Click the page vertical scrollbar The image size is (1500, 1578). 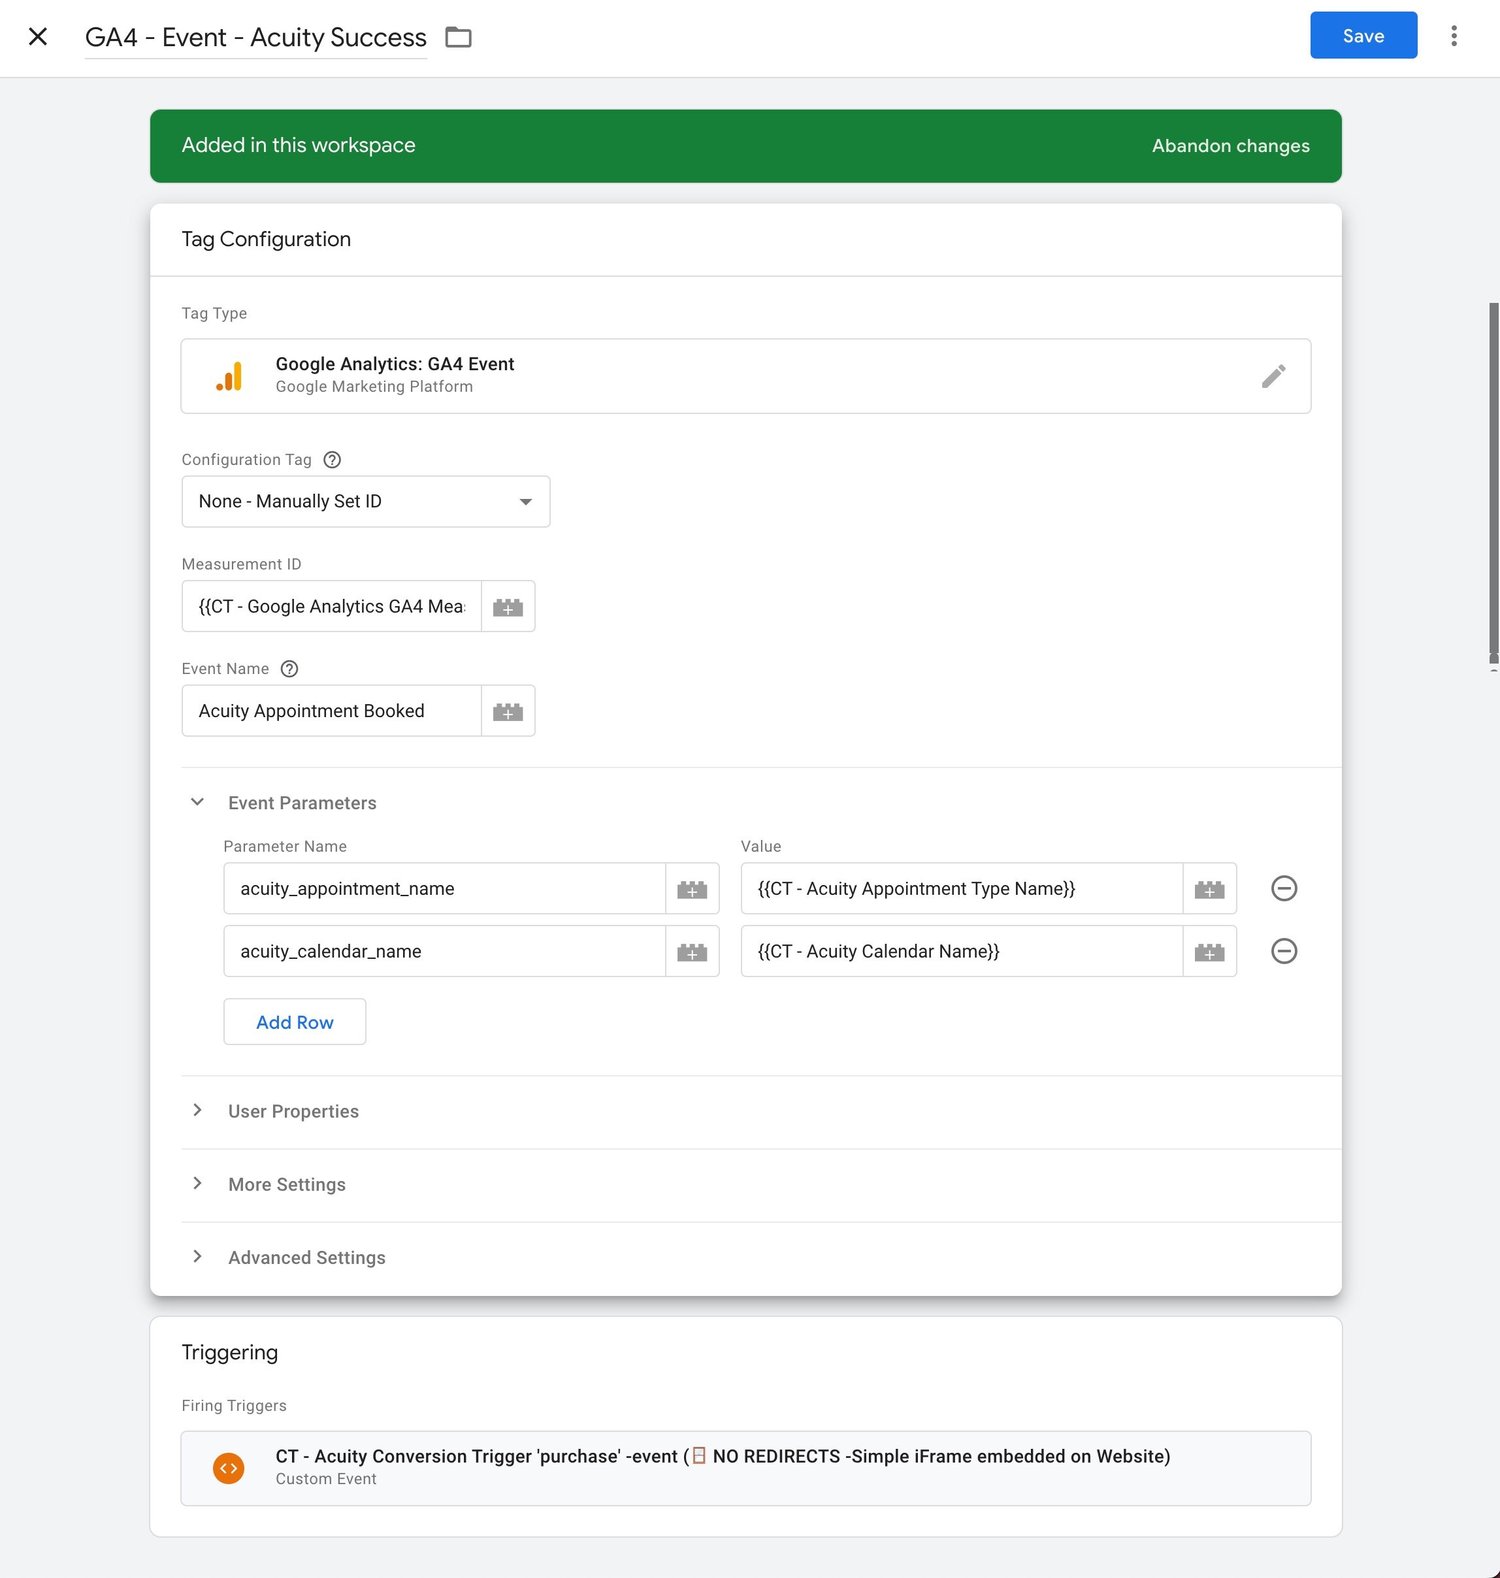[1494, 480]
